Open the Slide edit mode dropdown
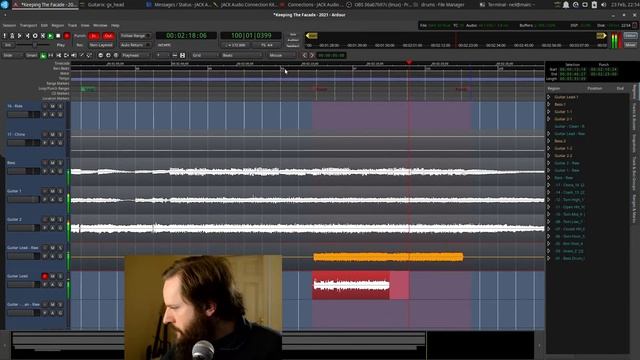The image size is (640, 360). click(12, 56)
